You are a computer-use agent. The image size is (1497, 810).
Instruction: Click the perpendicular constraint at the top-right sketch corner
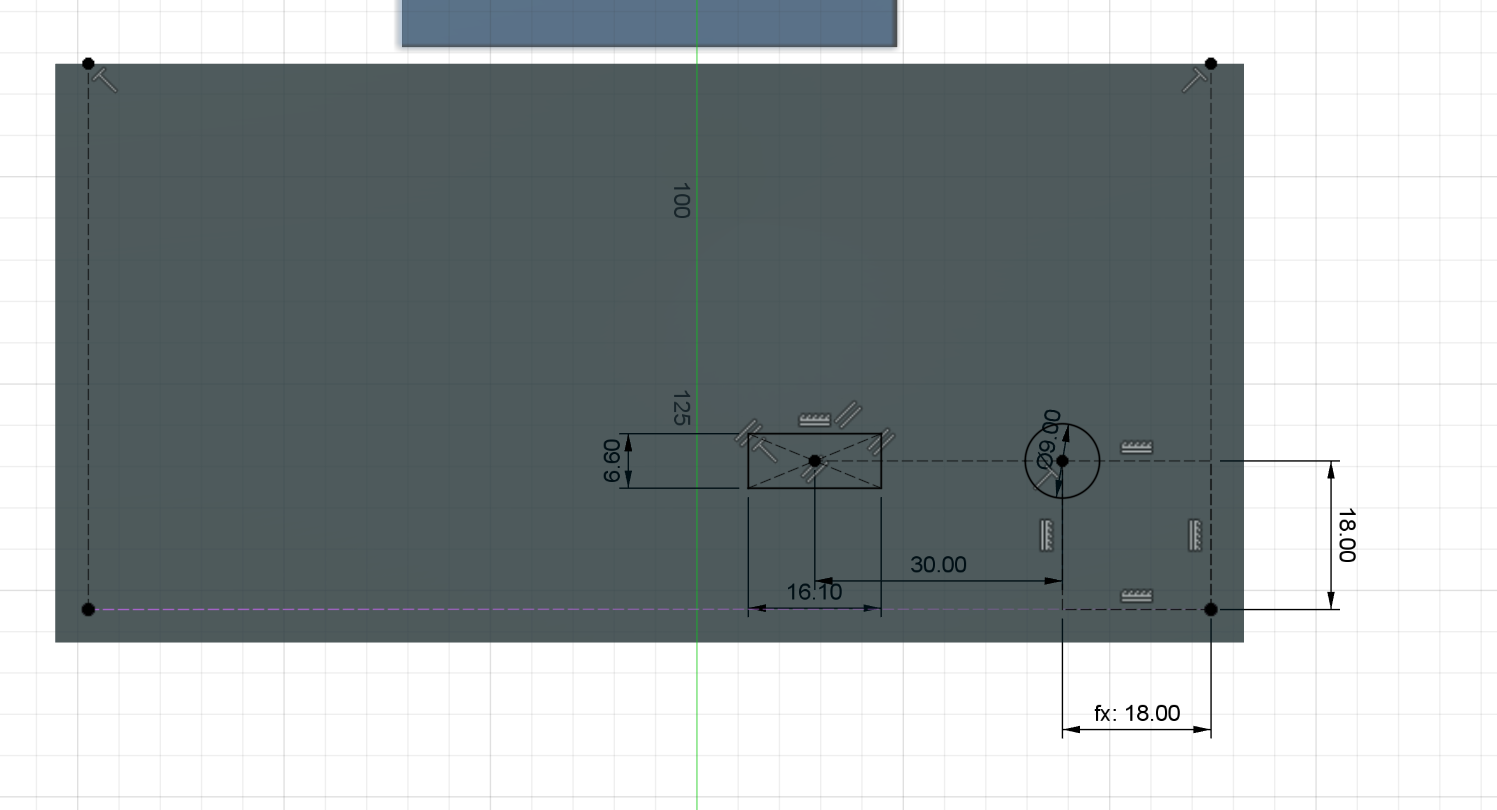point(1194,80)
